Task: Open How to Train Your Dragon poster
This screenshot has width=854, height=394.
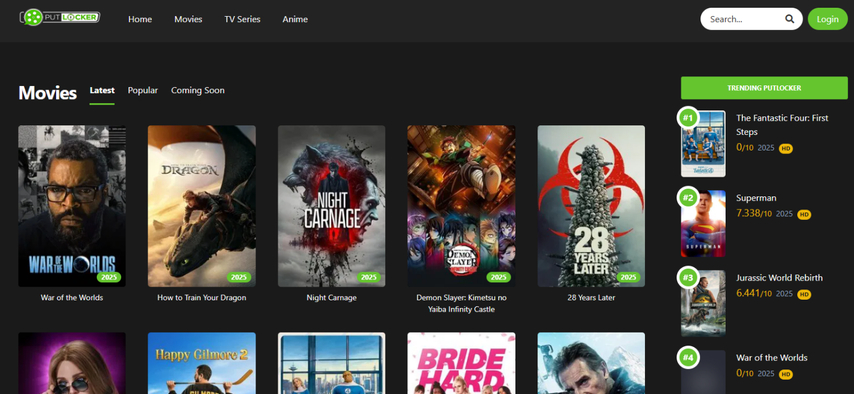Action: pyautogui.click(x=202, y=206)
